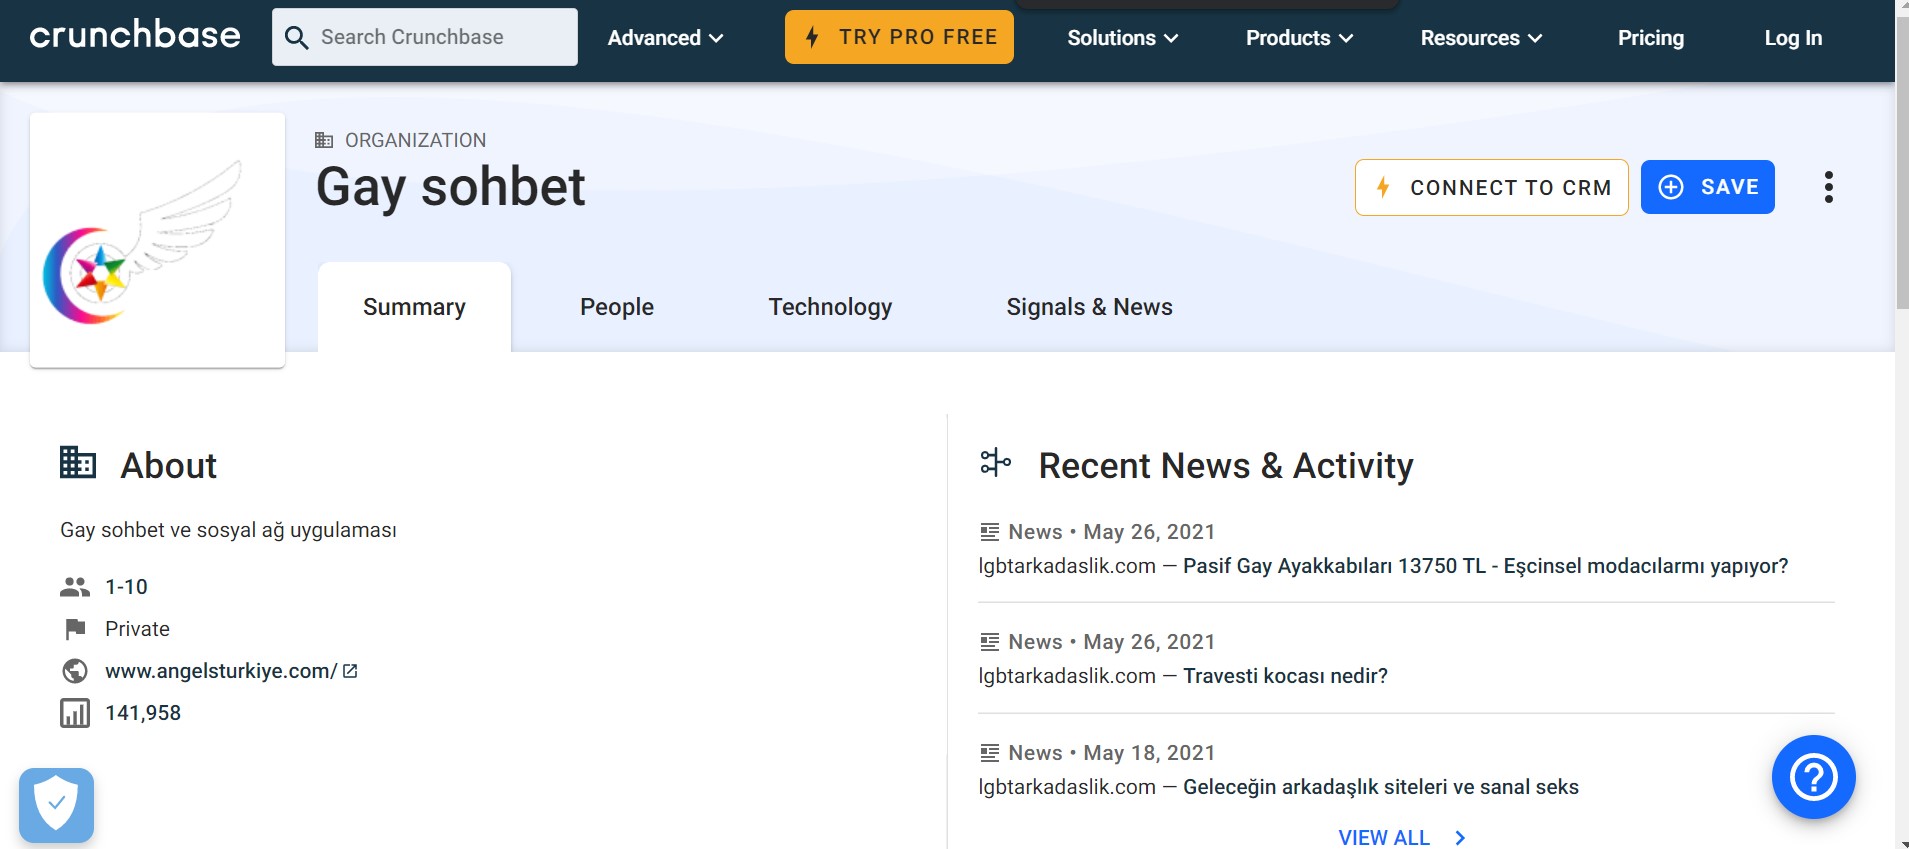Click the external link icon beside website
Viewport: 1909px width, 849px height.
tap(350, 671)
